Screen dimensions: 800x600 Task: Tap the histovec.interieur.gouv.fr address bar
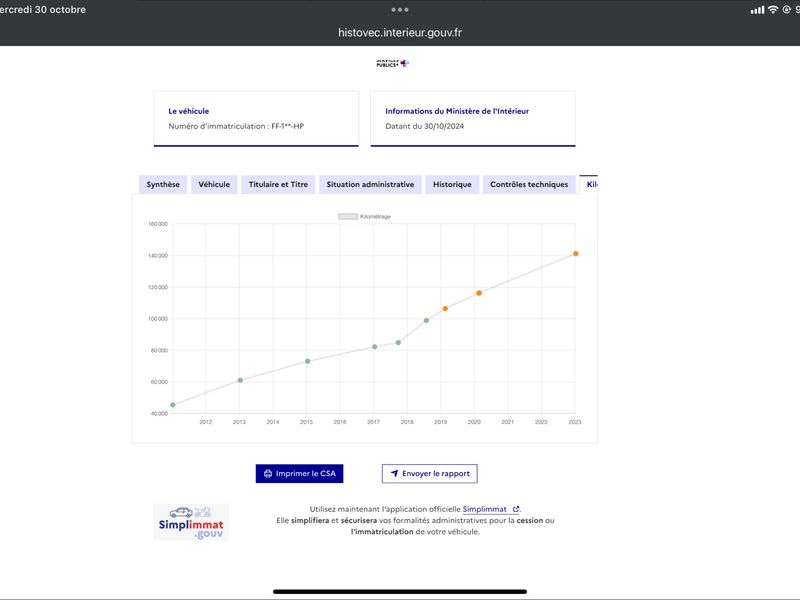click(400, 33)
